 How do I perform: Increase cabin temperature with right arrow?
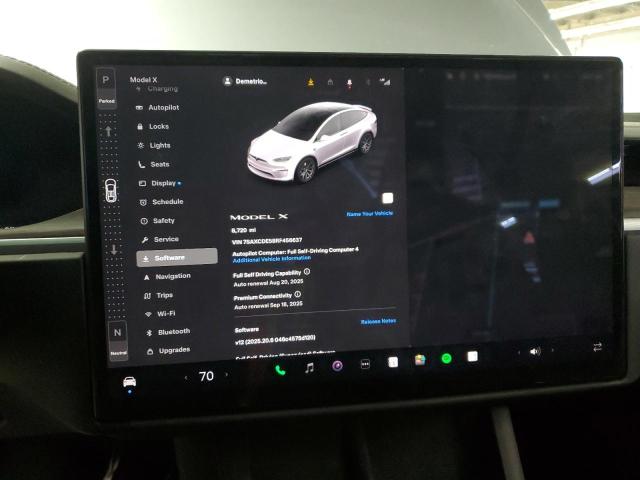227,375
